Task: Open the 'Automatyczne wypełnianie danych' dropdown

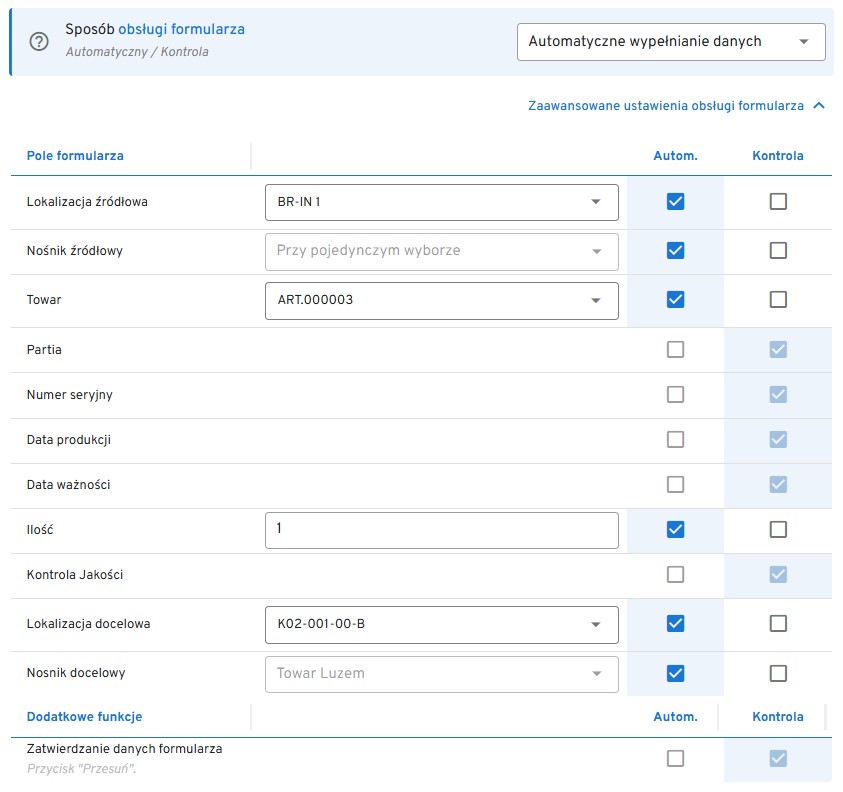Action: coord(670,42)
